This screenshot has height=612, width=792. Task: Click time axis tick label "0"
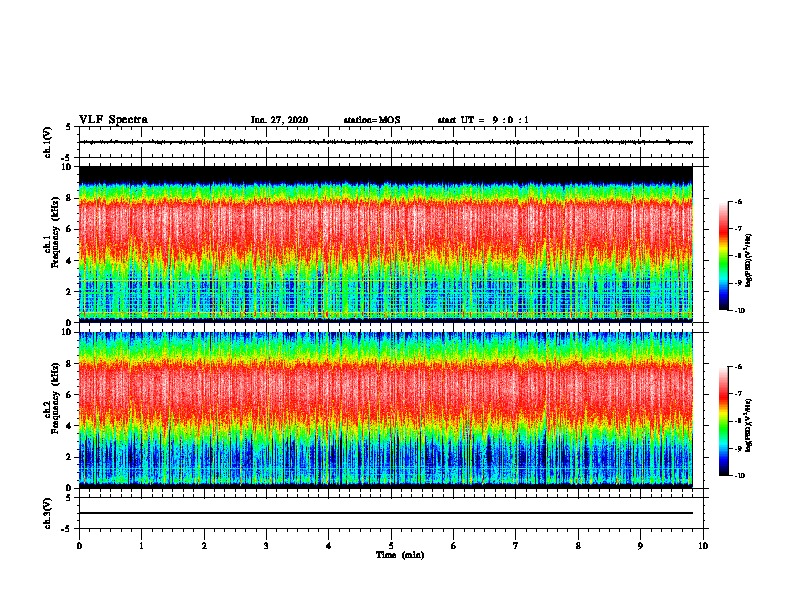[79, 546]
